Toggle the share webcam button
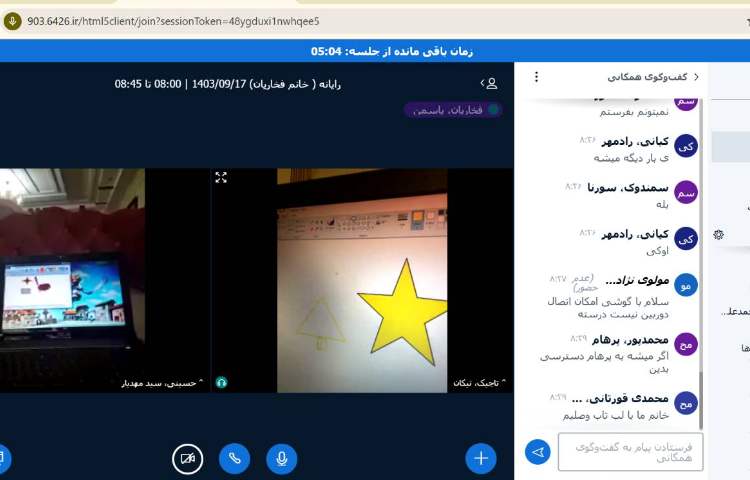This screenshot has width=750, height=480. click(188, 458)
